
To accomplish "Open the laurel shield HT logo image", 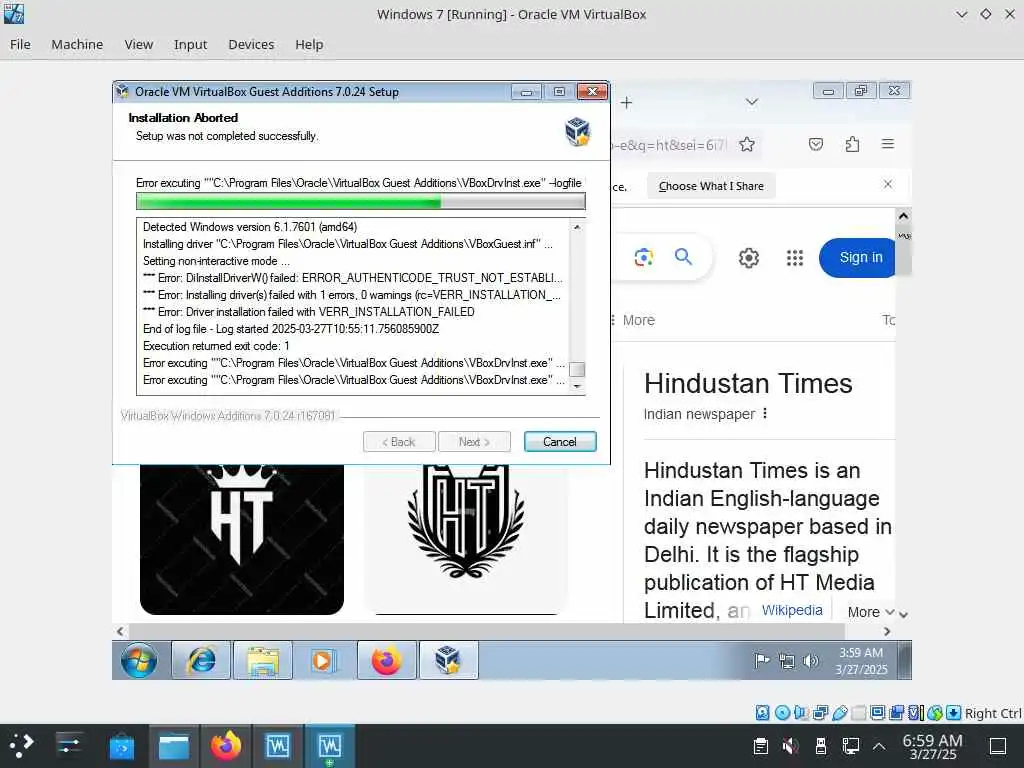I will point(466,539).
